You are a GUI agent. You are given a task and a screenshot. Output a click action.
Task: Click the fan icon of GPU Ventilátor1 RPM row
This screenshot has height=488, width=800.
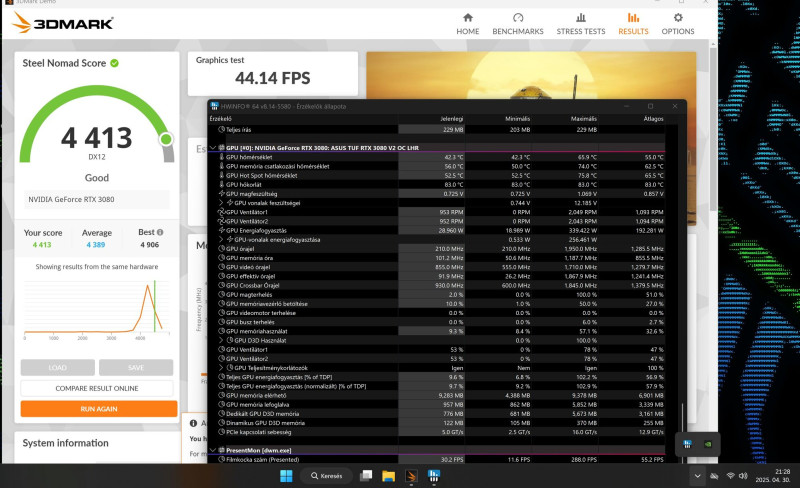(x=221, y=212)
